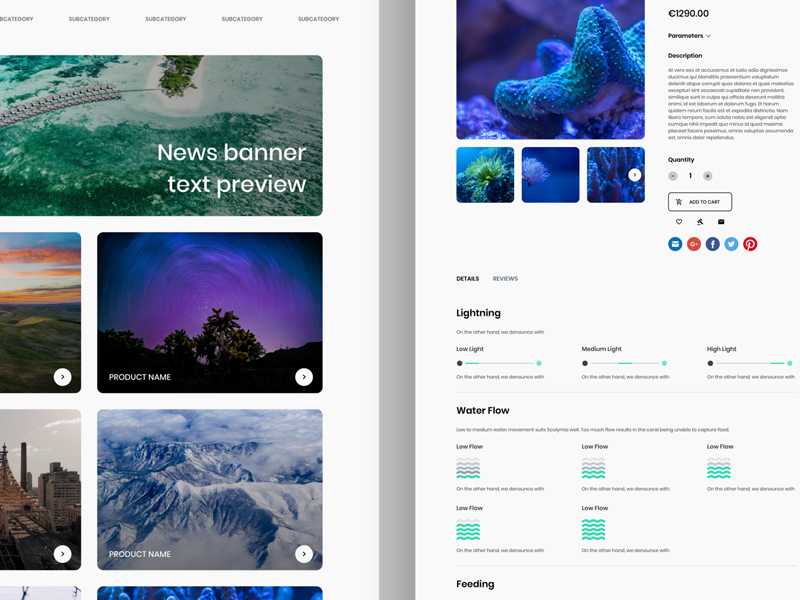Open the sunset landscape card arrow
The width and height of the screenshot is (800, 600).
[63, 377]
